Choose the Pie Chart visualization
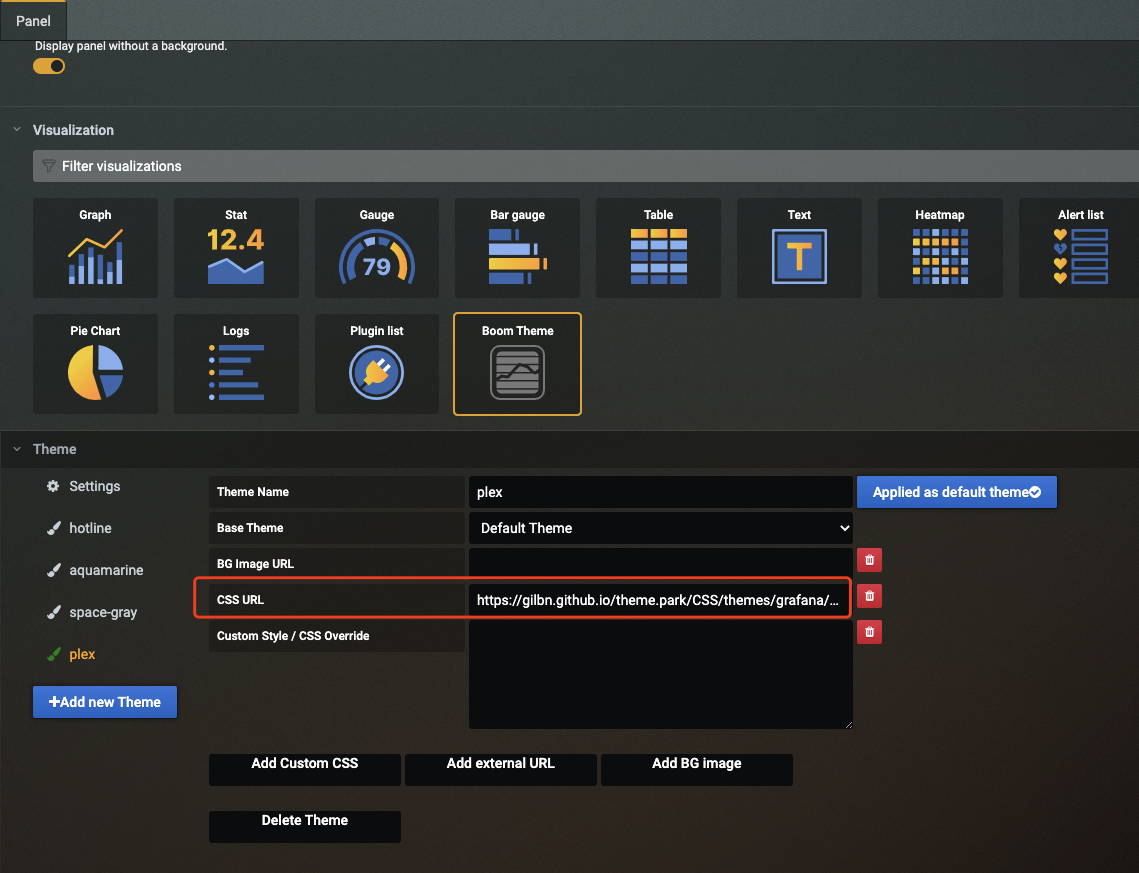This screenshot has height=873, width=1139. [95, 364]
